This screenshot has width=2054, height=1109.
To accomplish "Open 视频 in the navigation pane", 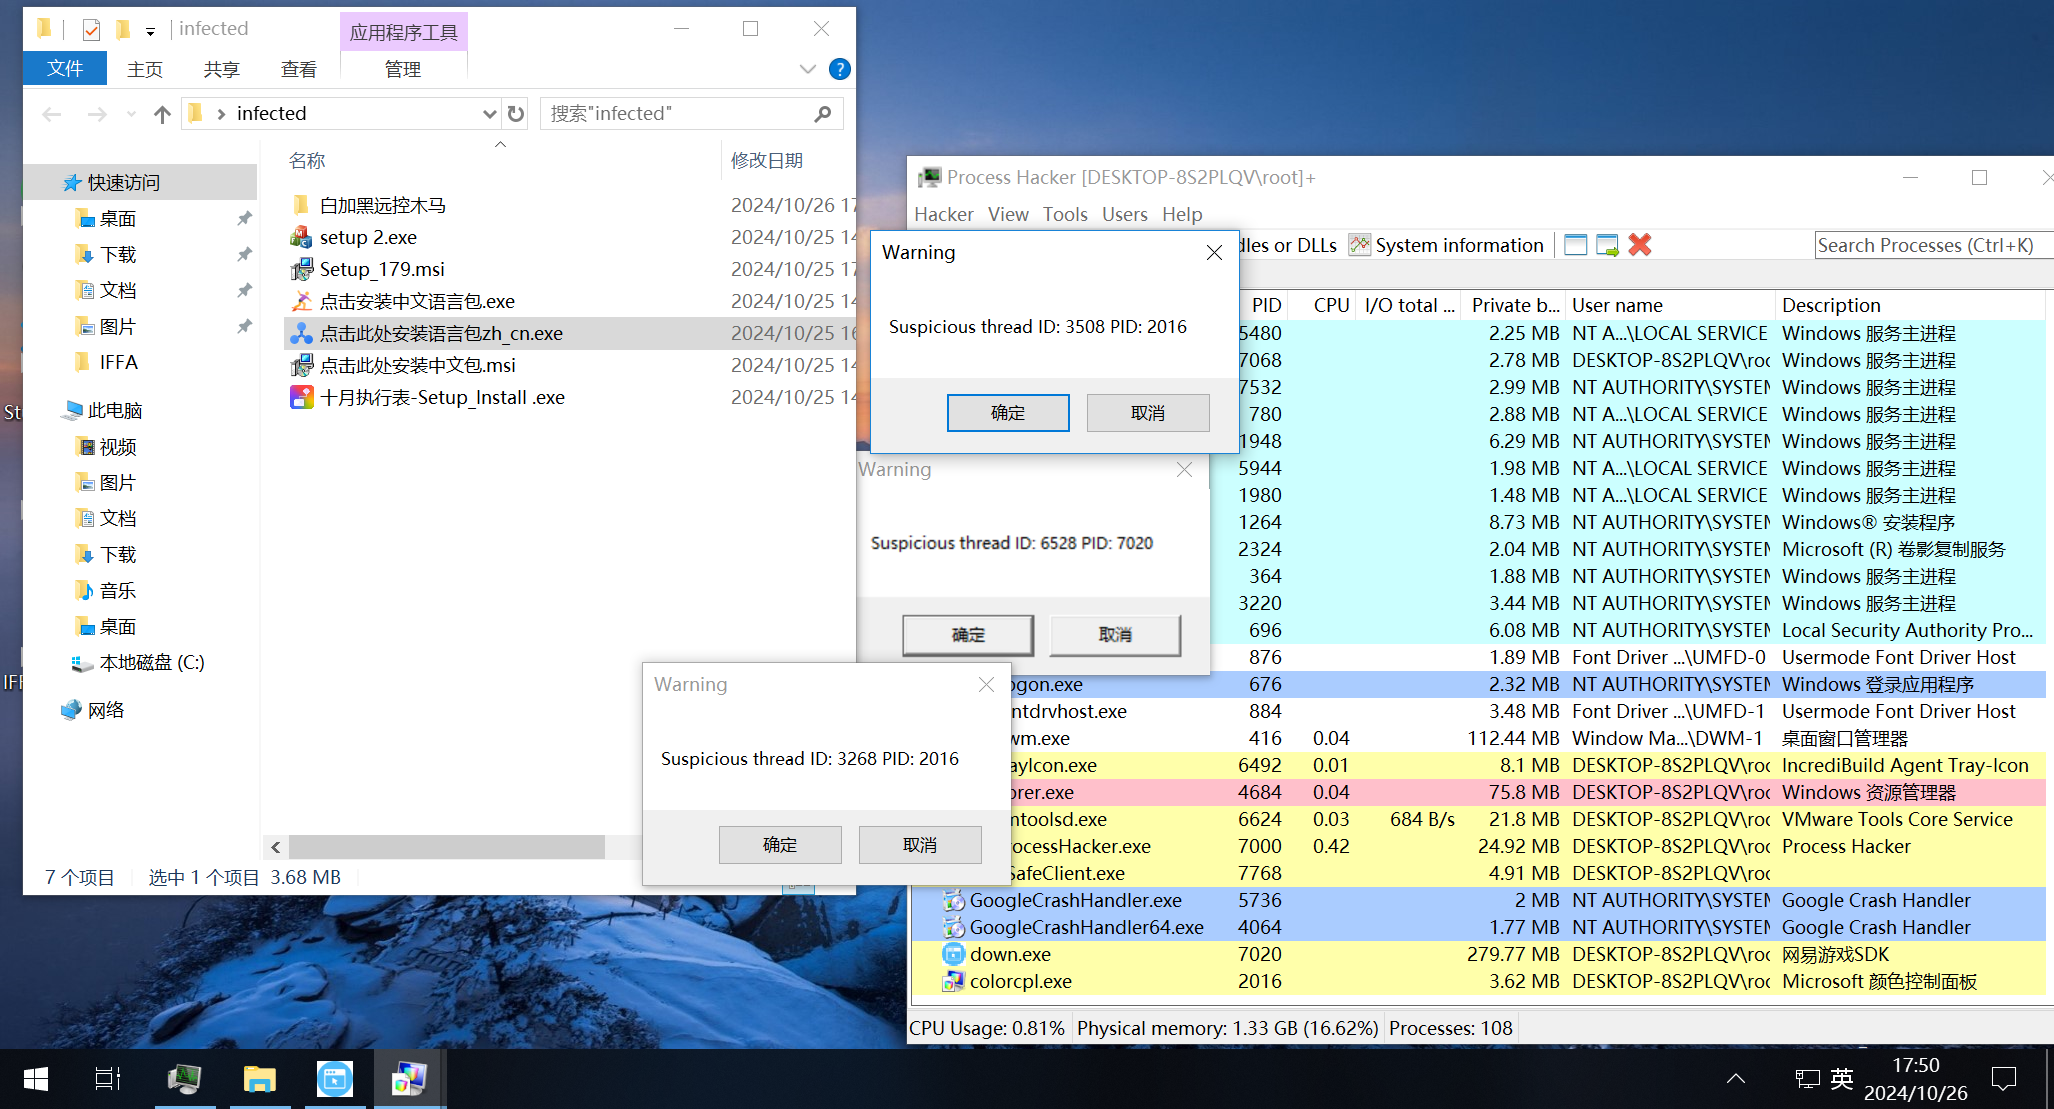I will point(118,446).
